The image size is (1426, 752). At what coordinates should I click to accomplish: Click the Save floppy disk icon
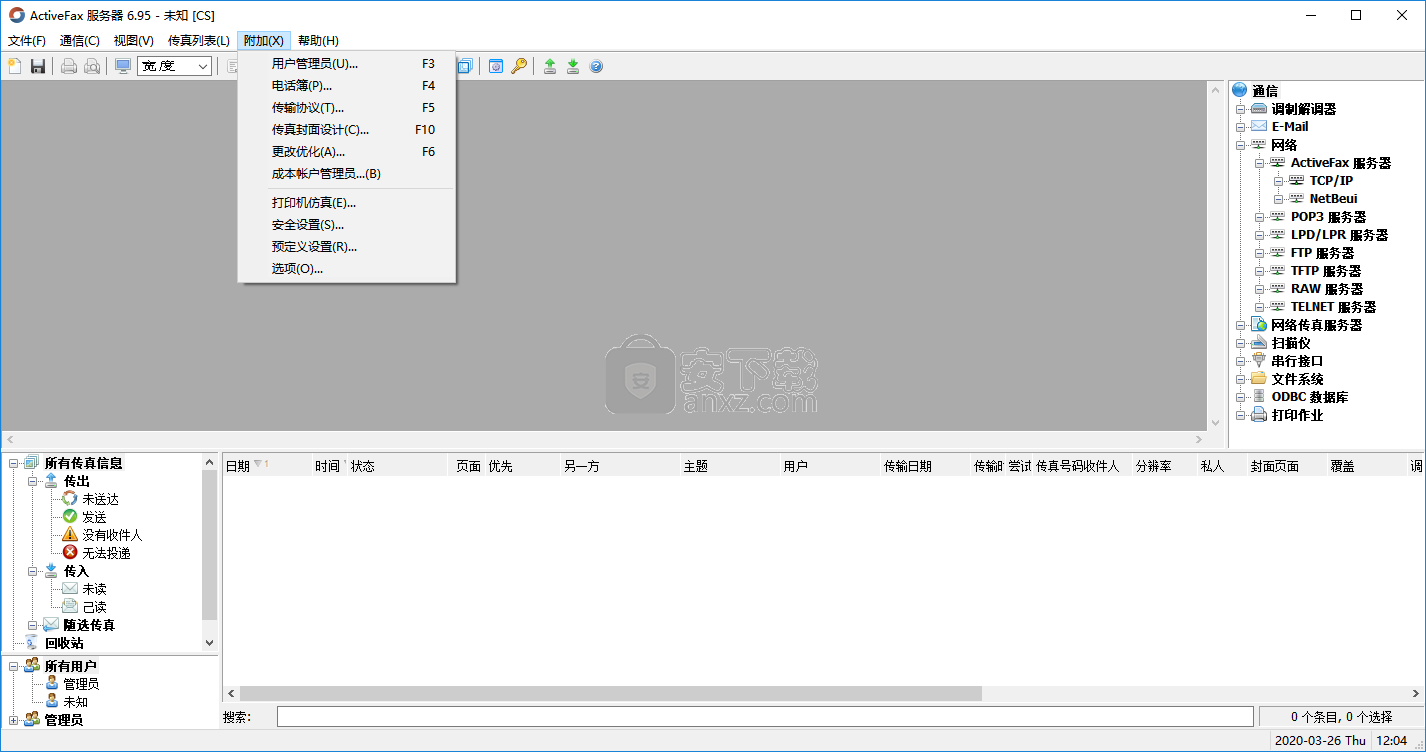38,66
